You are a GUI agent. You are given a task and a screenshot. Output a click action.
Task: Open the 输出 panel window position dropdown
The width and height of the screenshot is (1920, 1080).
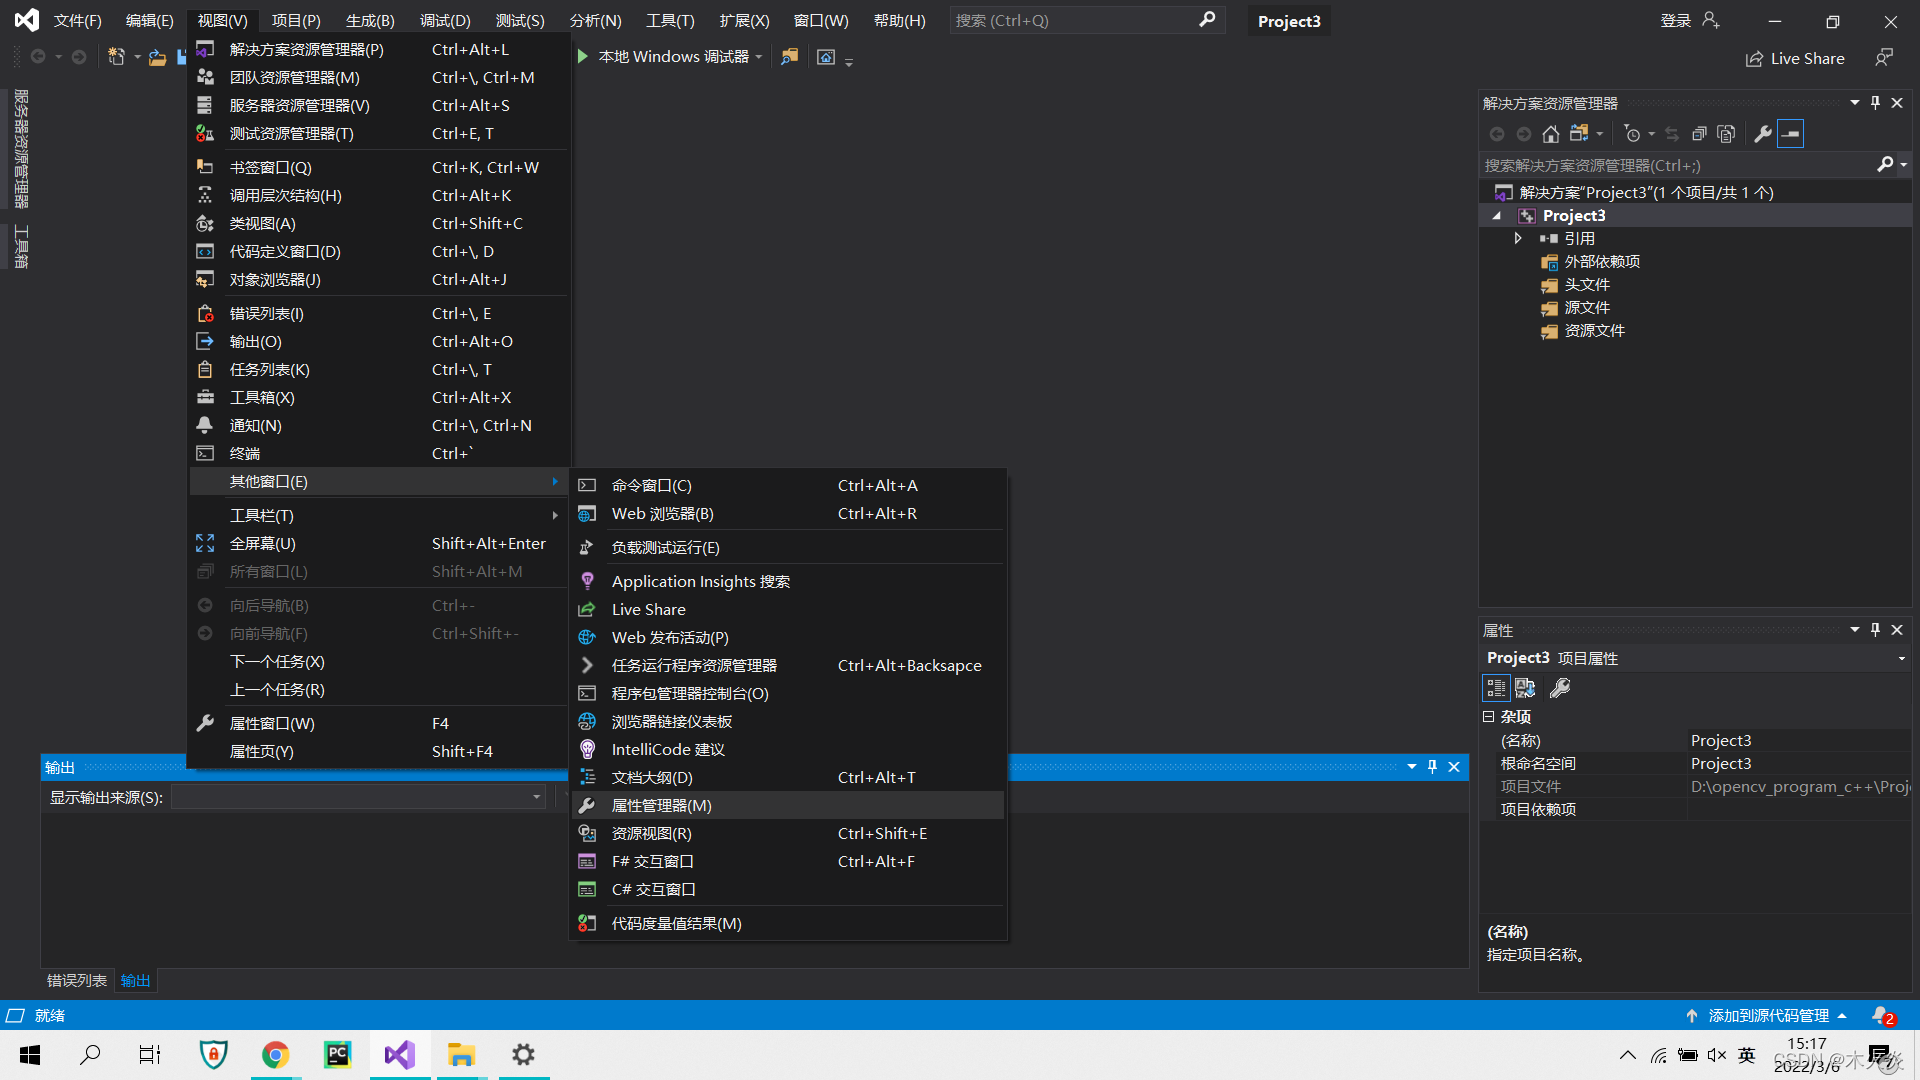click(x=1411, y=767)
